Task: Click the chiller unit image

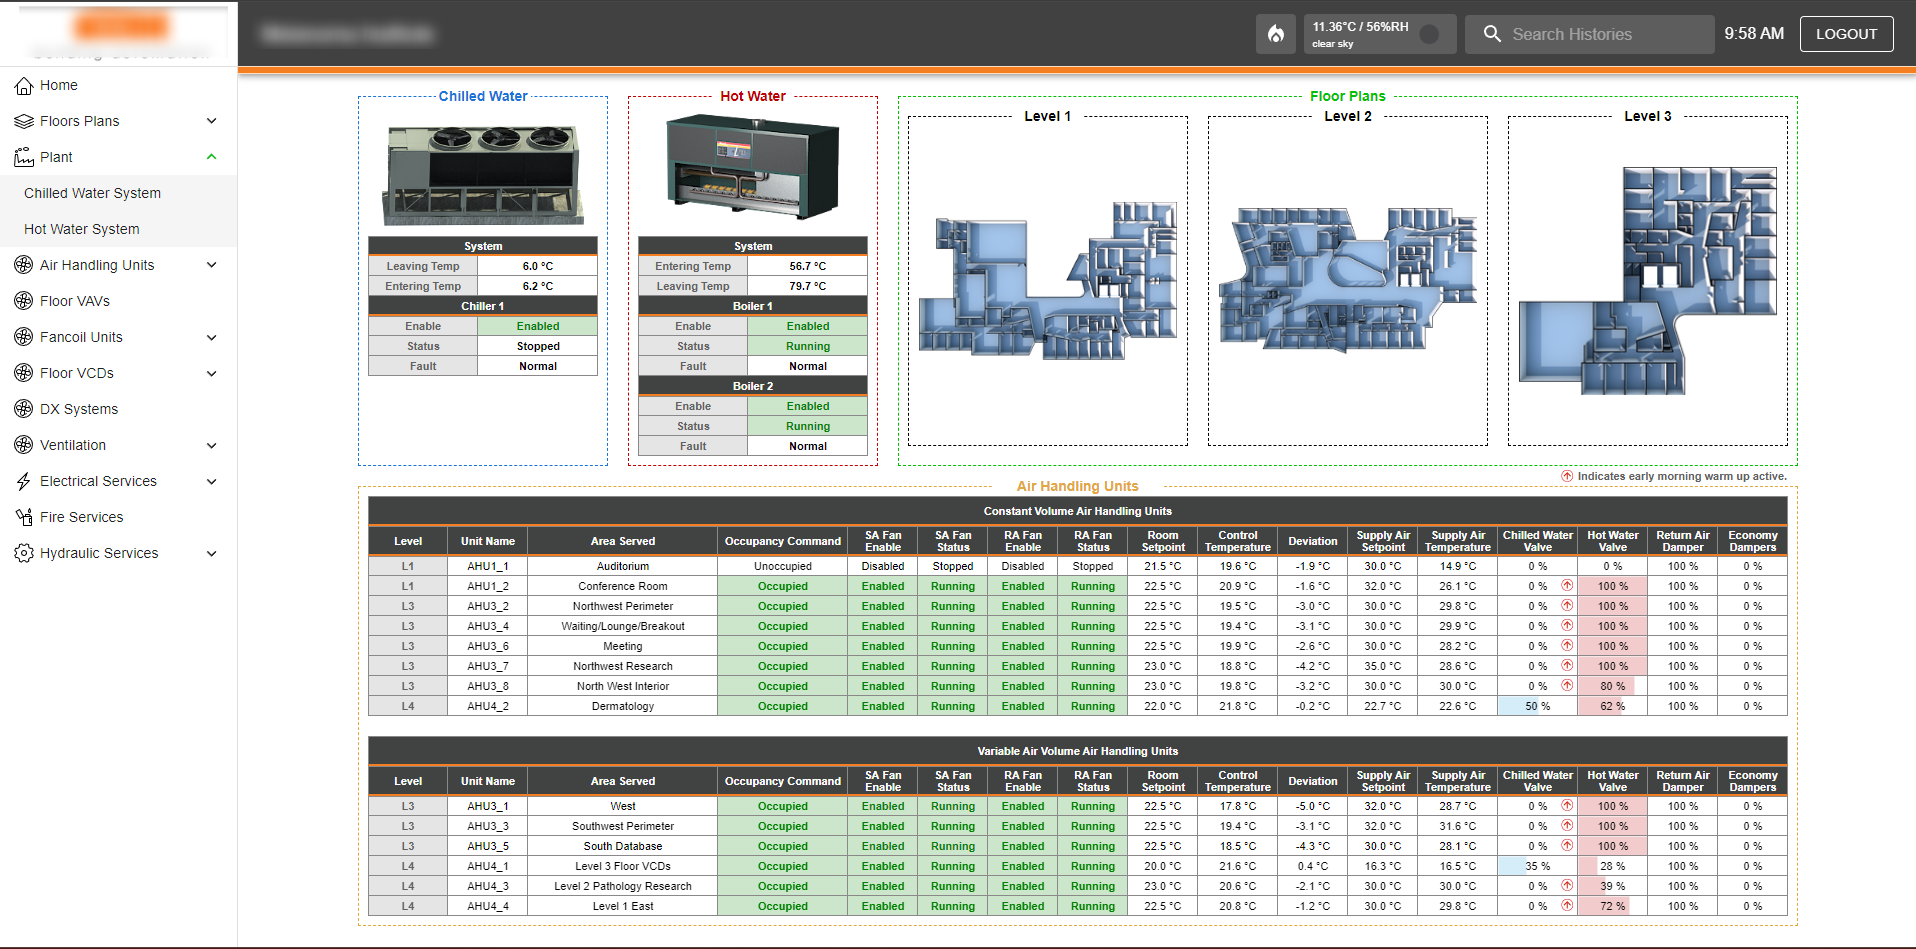Action: [483, 174]
